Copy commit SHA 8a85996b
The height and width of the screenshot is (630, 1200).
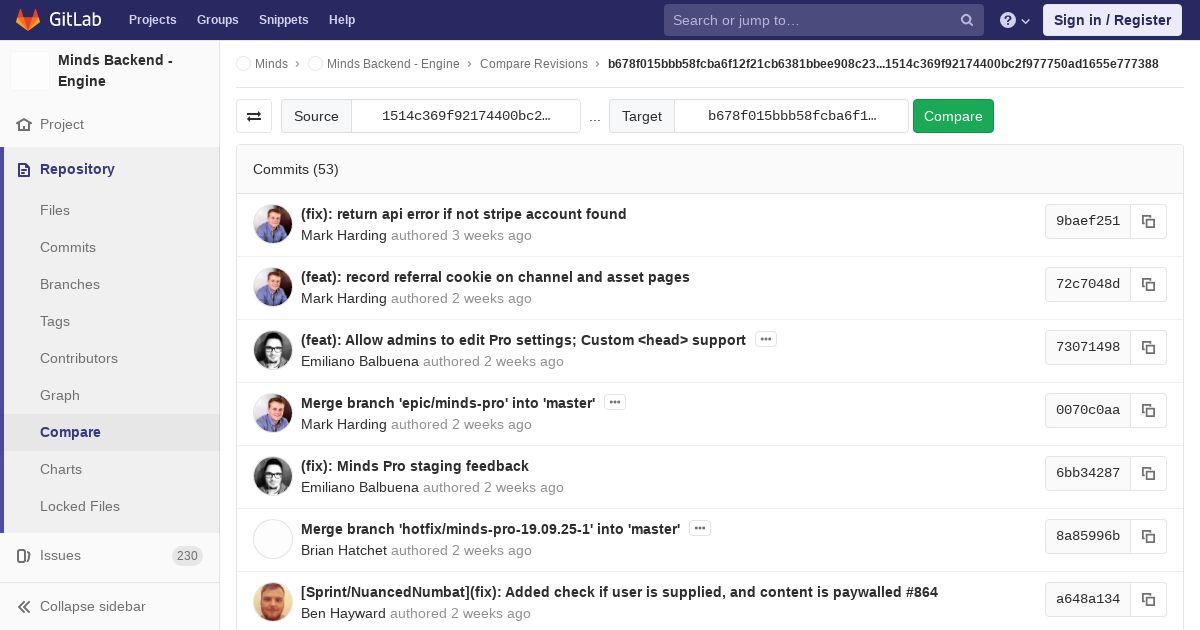pyautogui.click(x=1148, y=536)
